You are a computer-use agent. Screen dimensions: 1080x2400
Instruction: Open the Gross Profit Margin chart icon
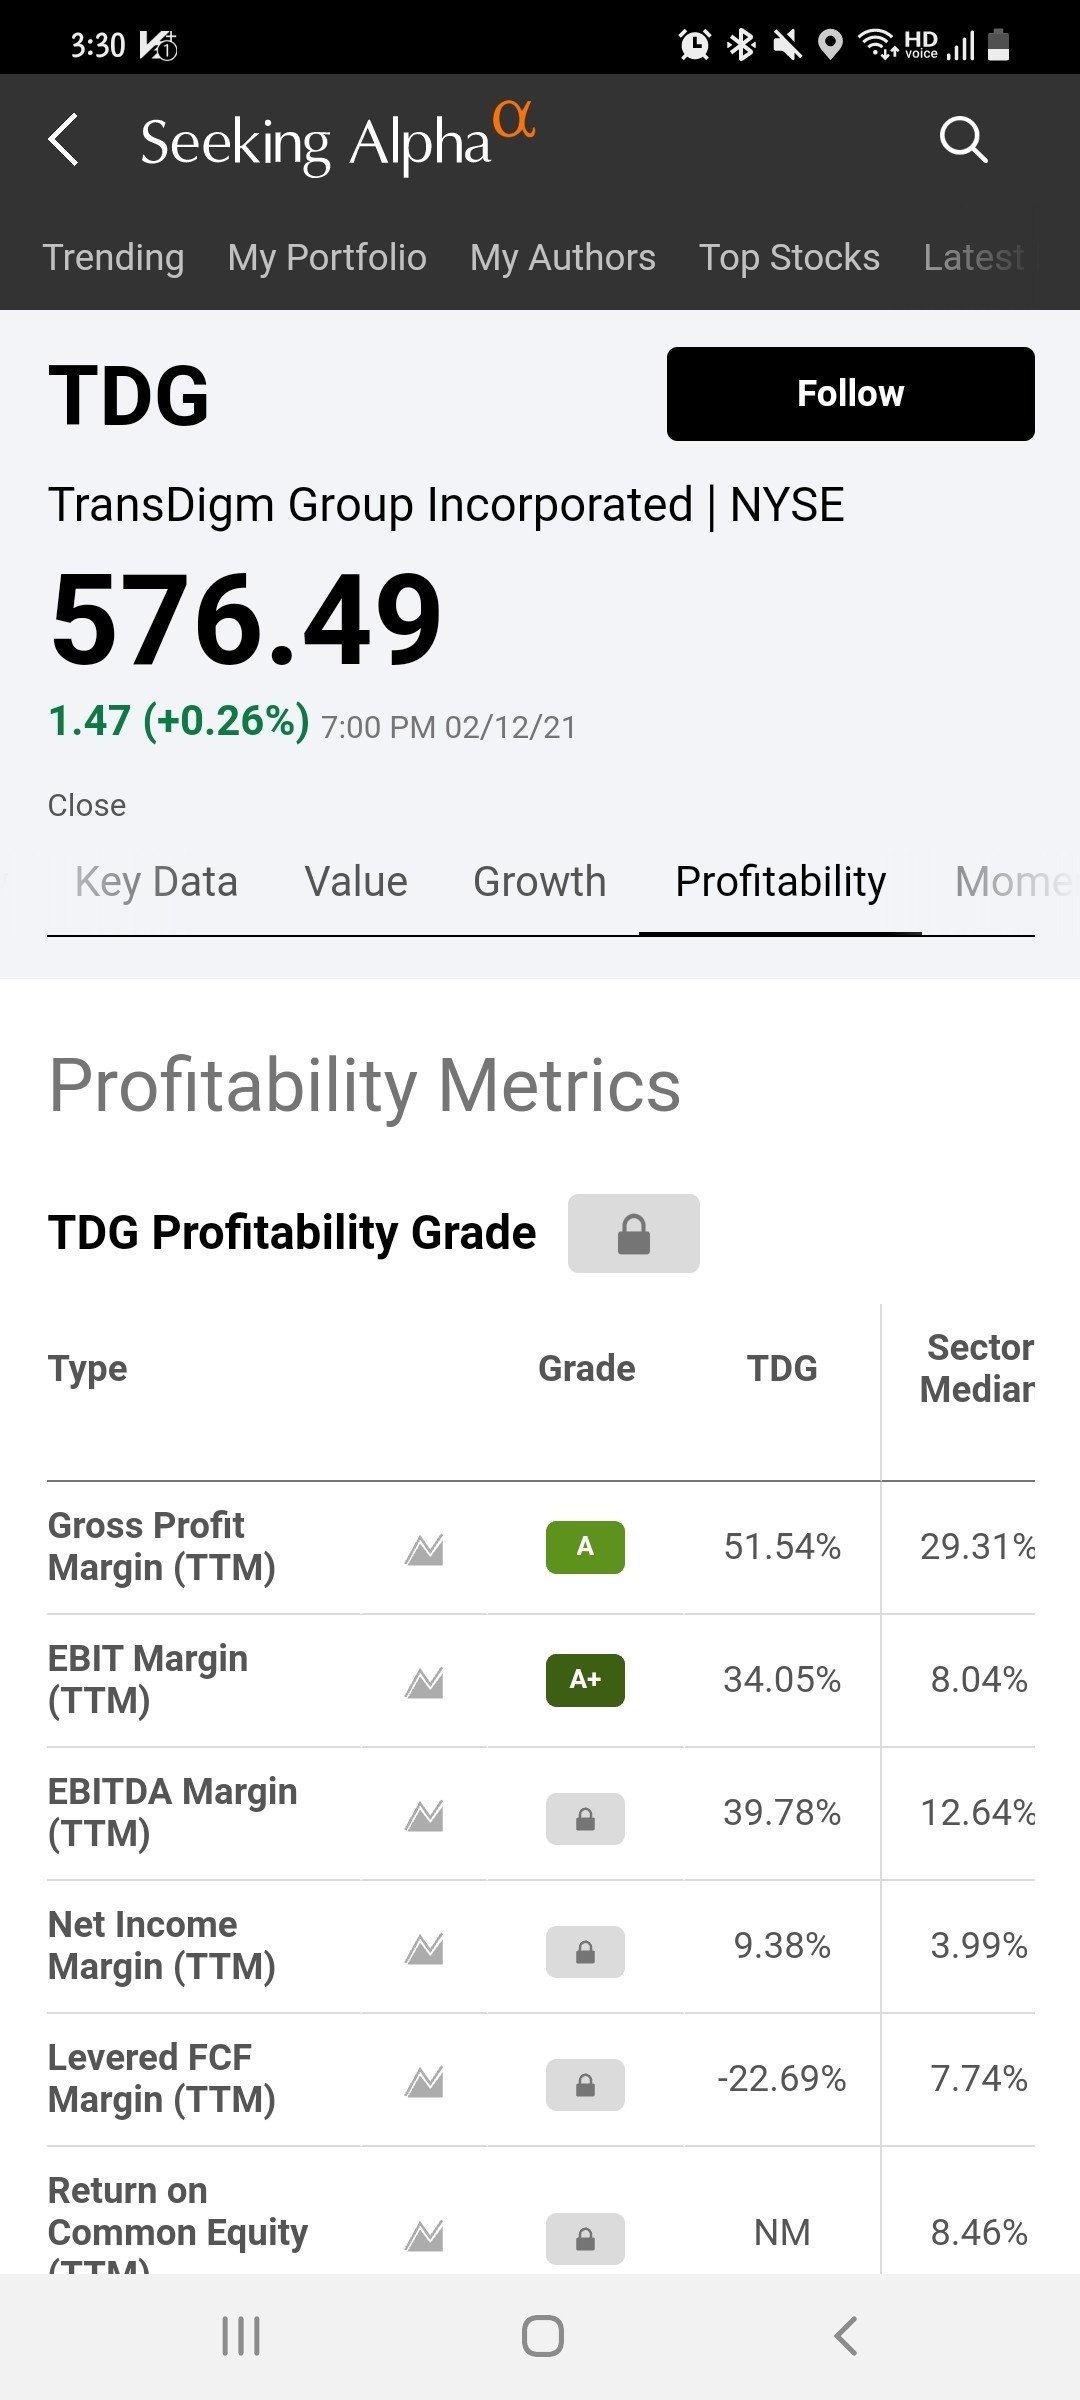(x=424, y=1549)
